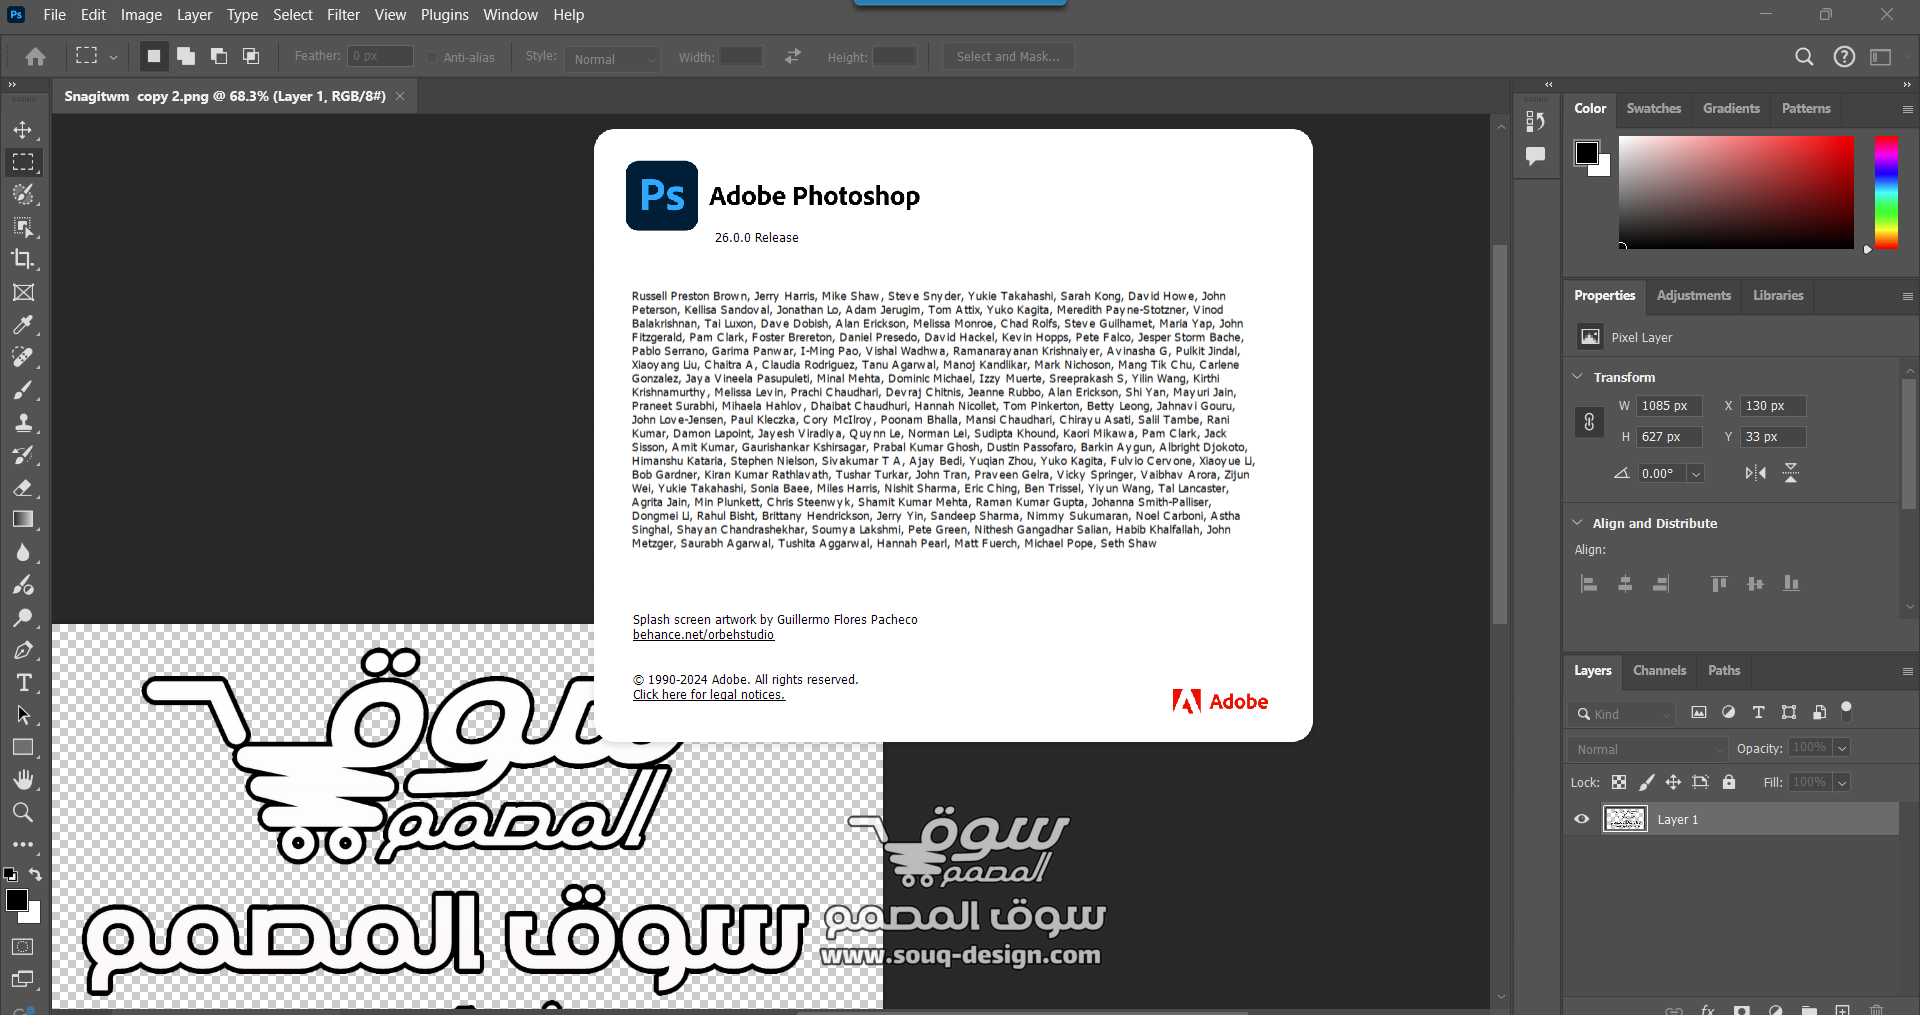Open the layer blend mode dropdown
The image size is (1920, 1015).
(x=1647, y=749)
